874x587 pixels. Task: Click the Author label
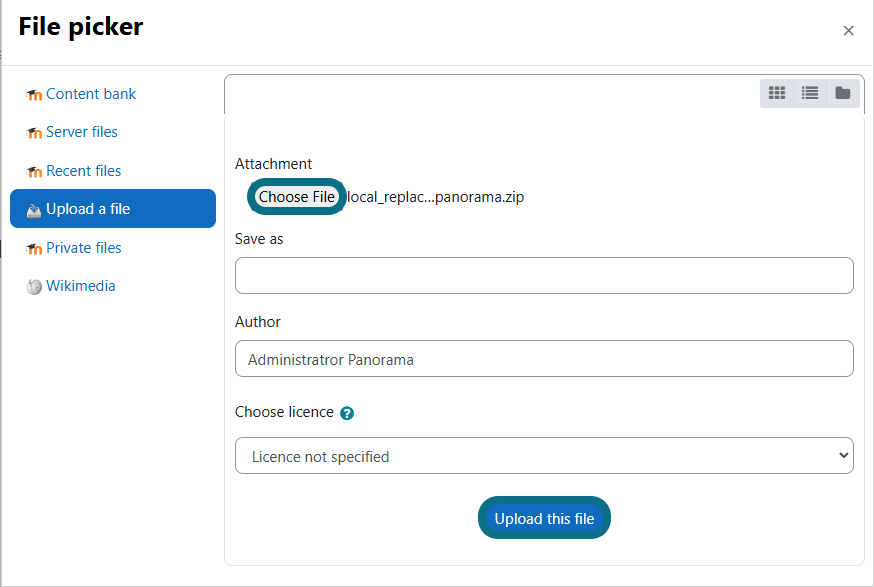[x=258, y=322]
